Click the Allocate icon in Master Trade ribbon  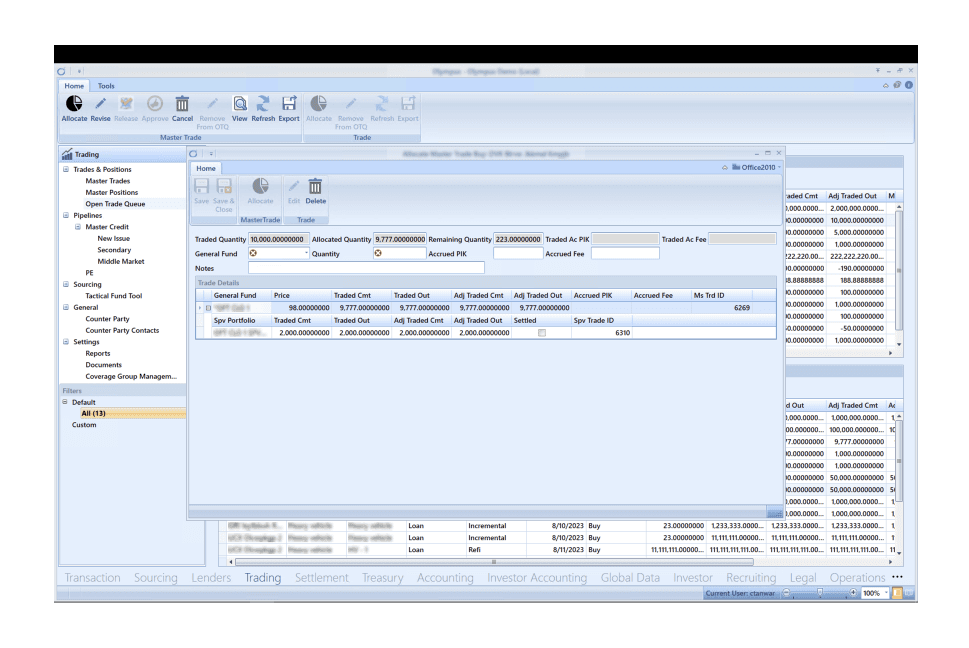tap(74, 104)
